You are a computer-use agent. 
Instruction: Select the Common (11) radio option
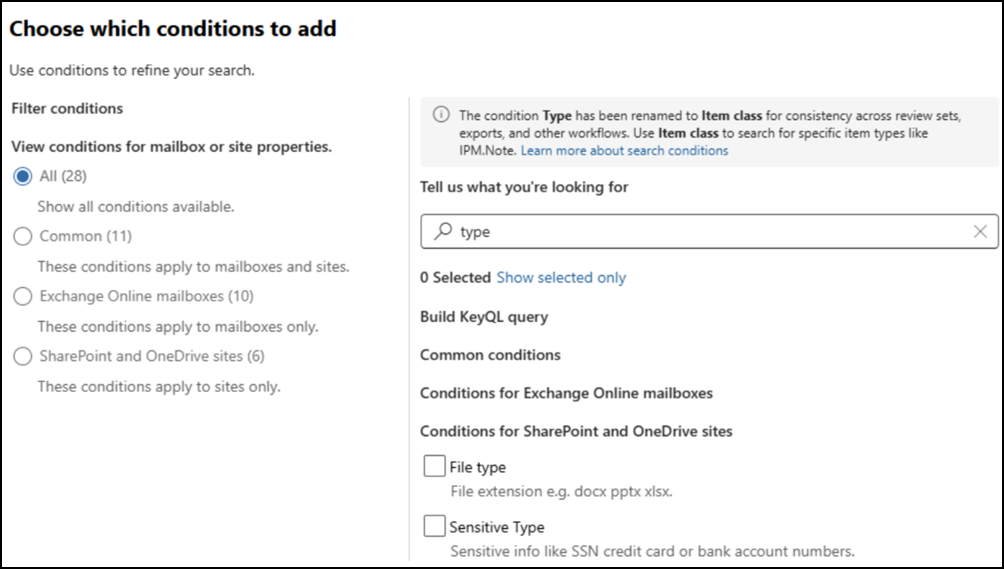(x=23, y=236)
